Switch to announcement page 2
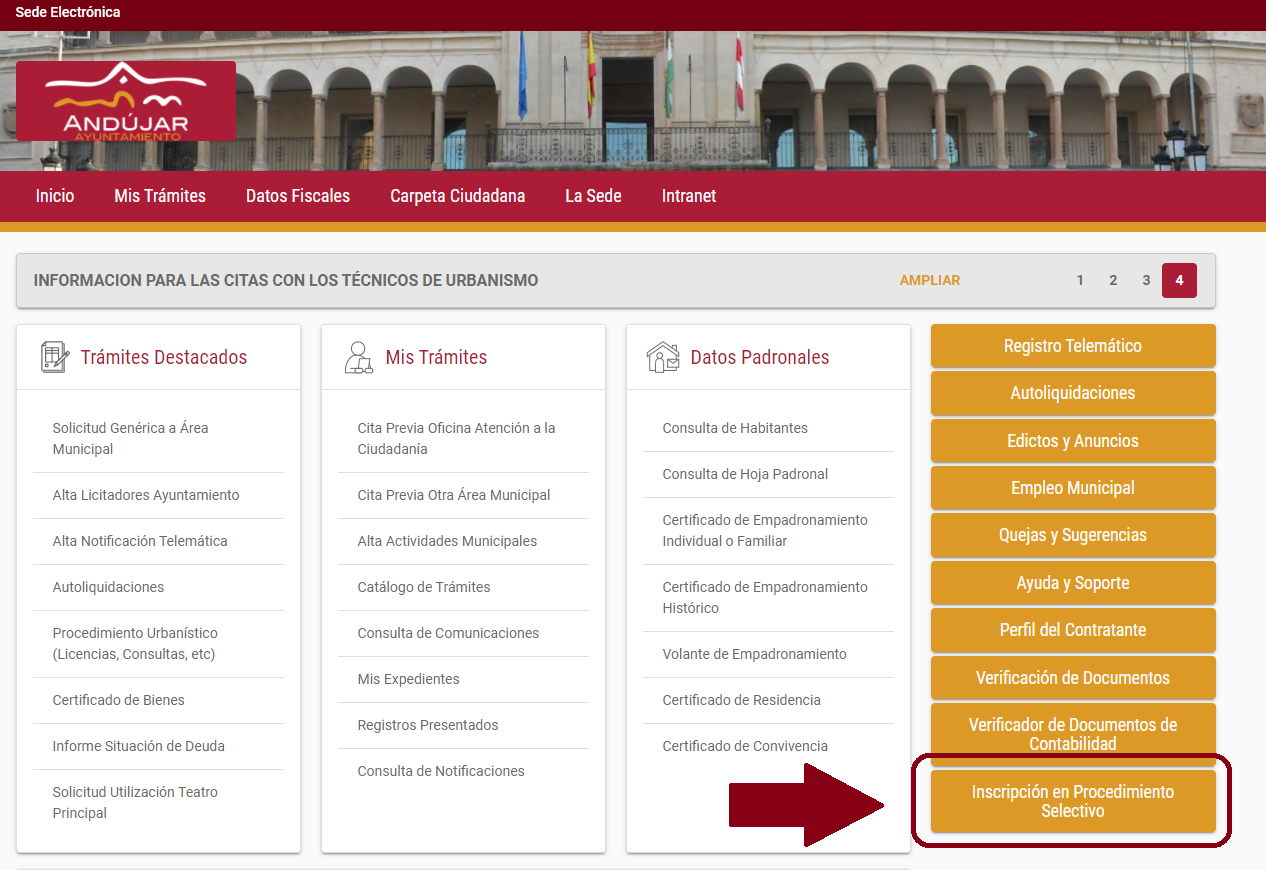Viewport: 1266px width, 870px height. (x=1113, y=281)
